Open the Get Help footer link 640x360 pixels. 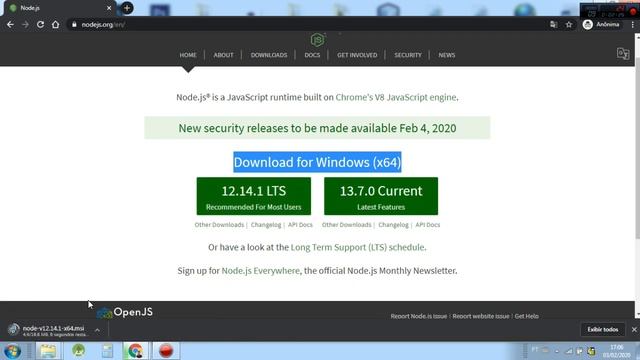[527, 316]
